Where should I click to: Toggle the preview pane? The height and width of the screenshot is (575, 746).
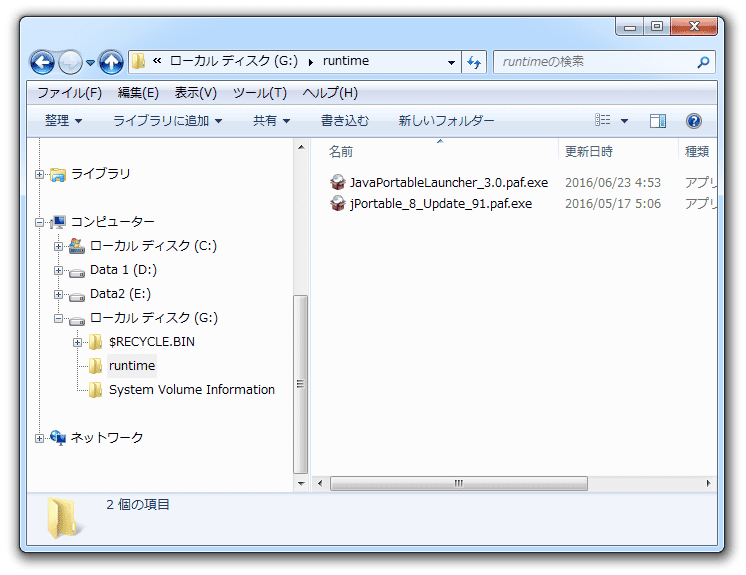pos(658,121)
